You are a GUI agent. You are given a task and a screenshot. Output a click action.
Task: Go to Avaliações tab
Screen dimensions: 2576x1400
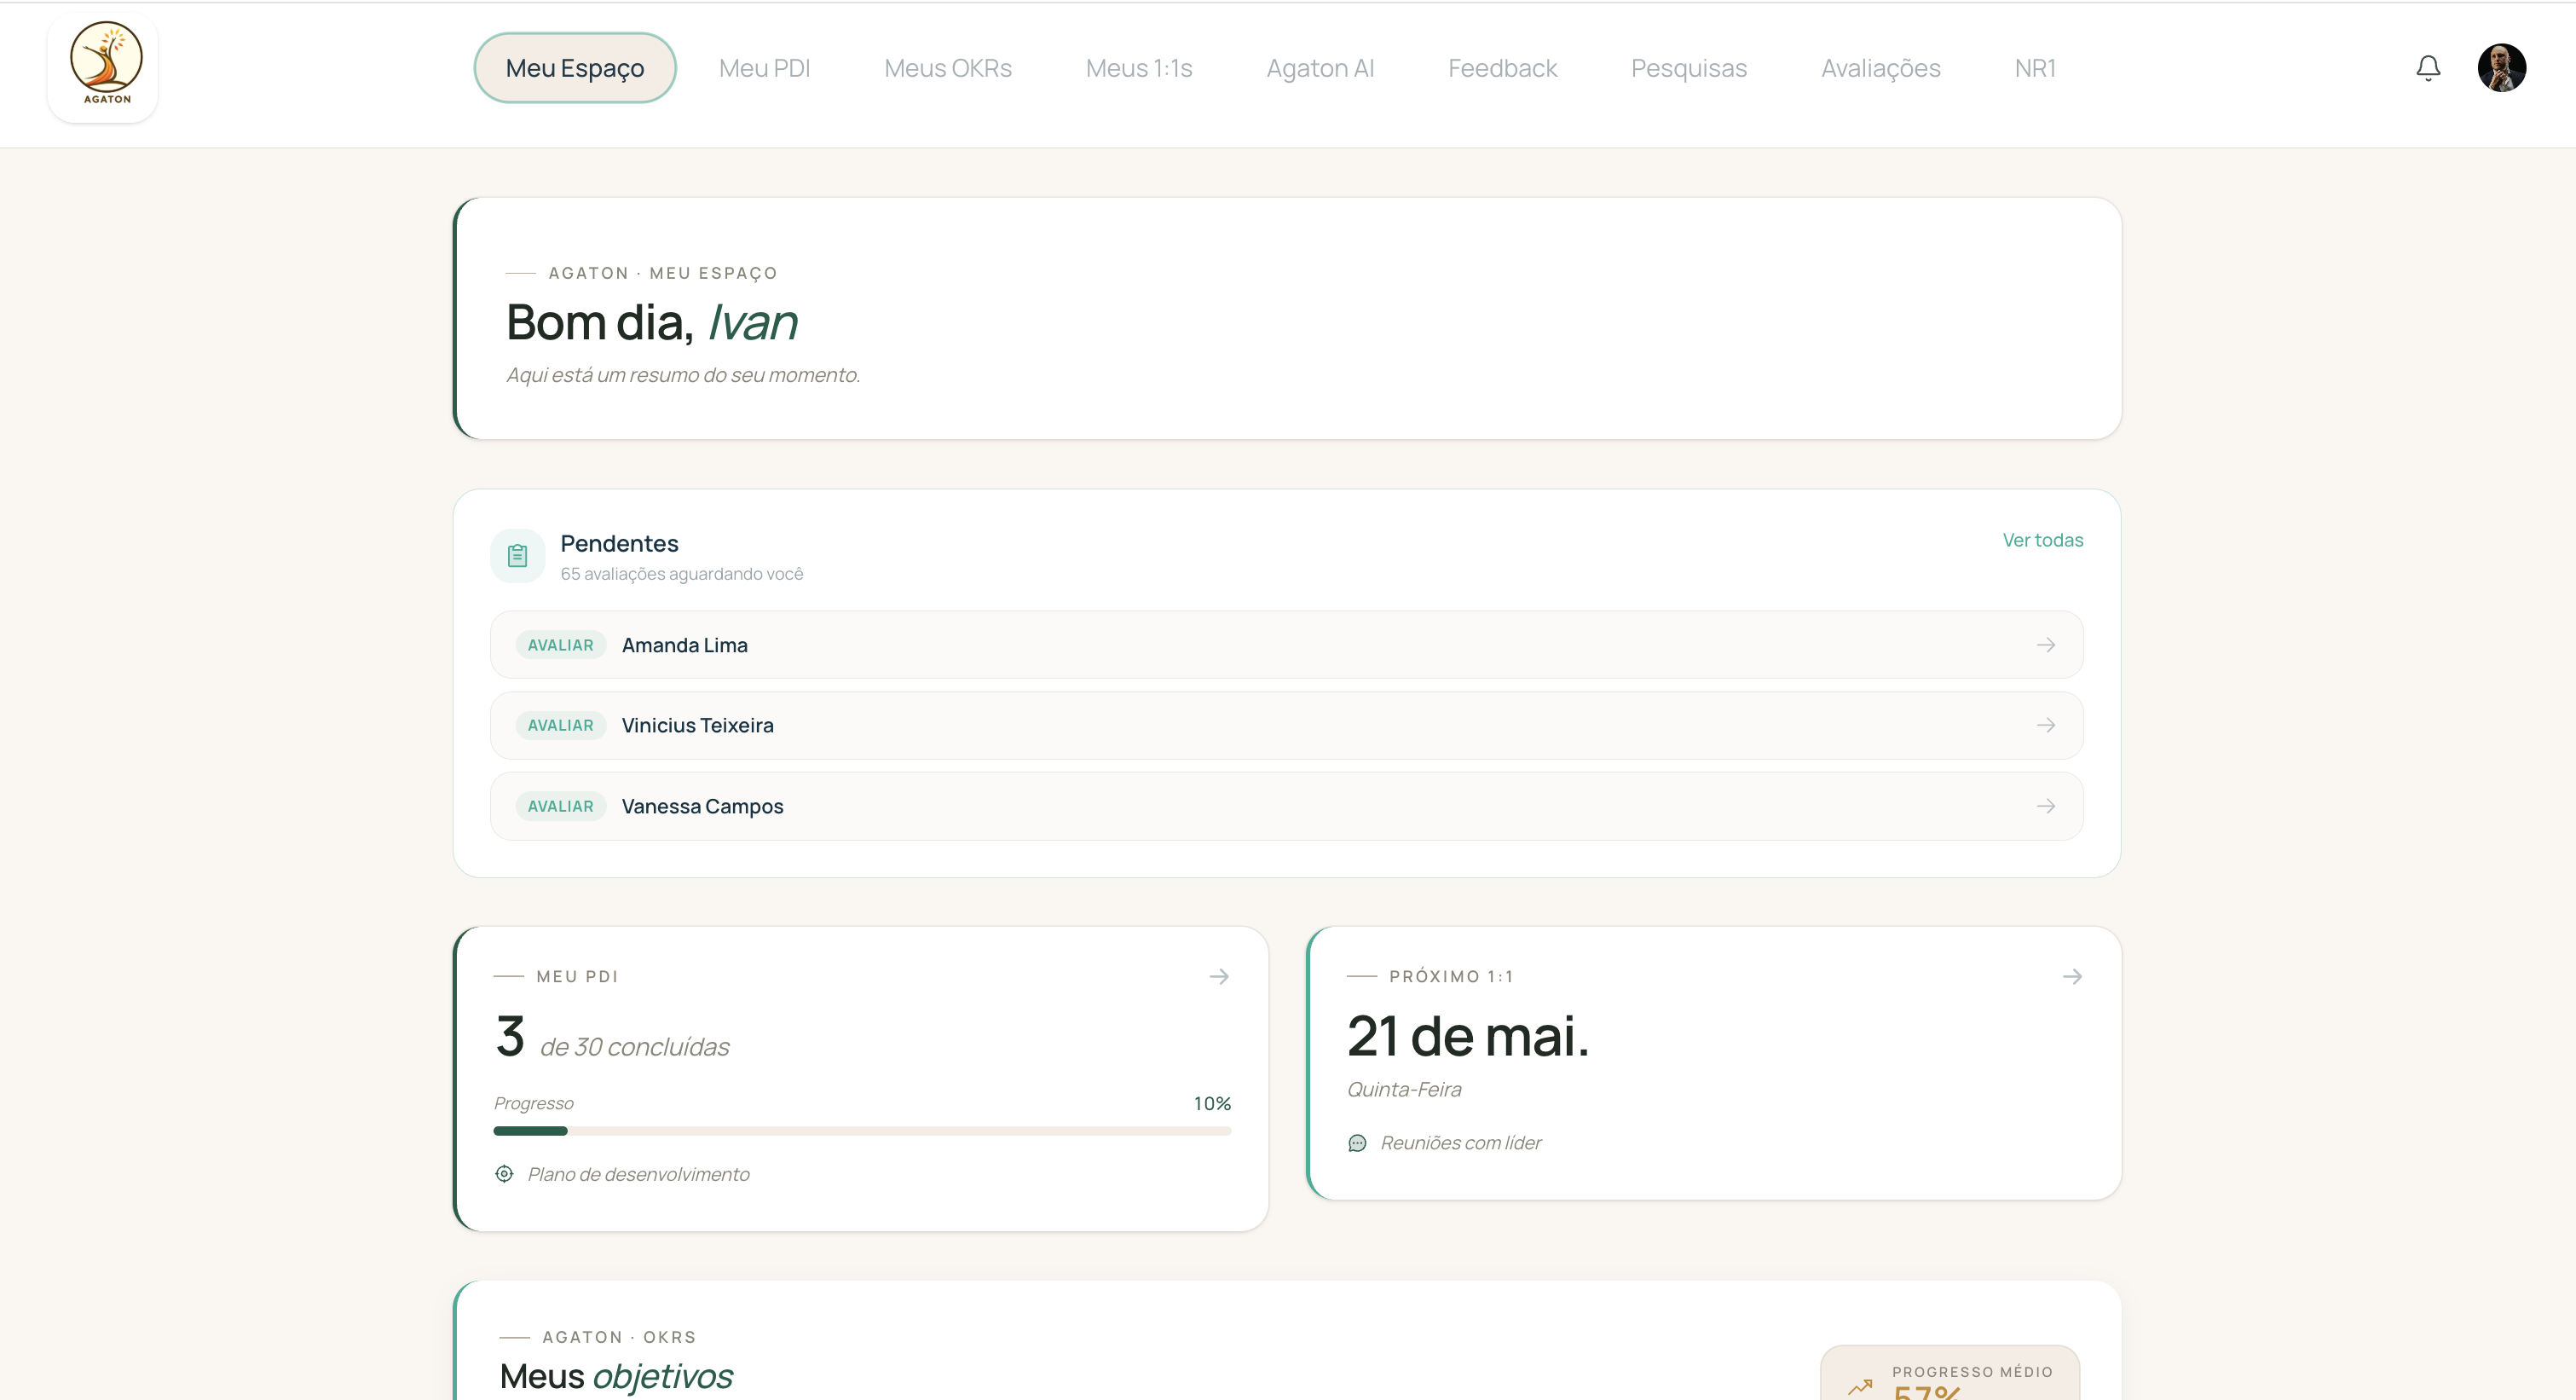[x=1880, y=68]
